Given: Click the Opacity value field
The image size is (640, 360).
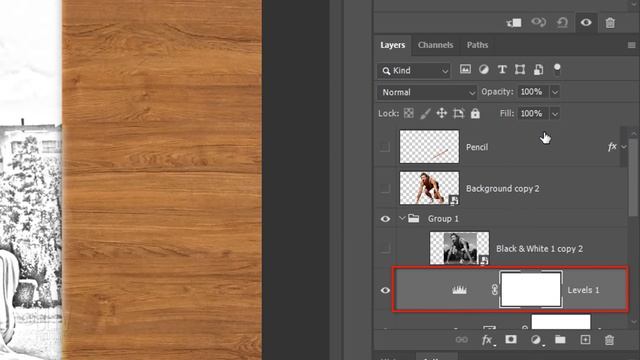Looking at the screenshot, I should (x=533, y=92).
